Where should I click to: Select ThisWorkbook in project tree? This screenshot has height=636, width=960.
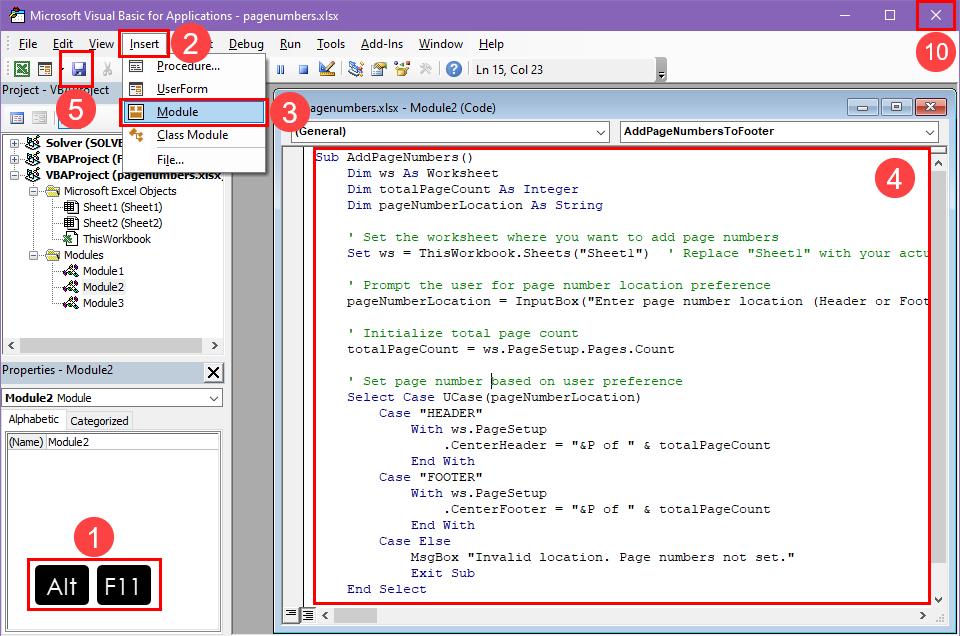116,239
